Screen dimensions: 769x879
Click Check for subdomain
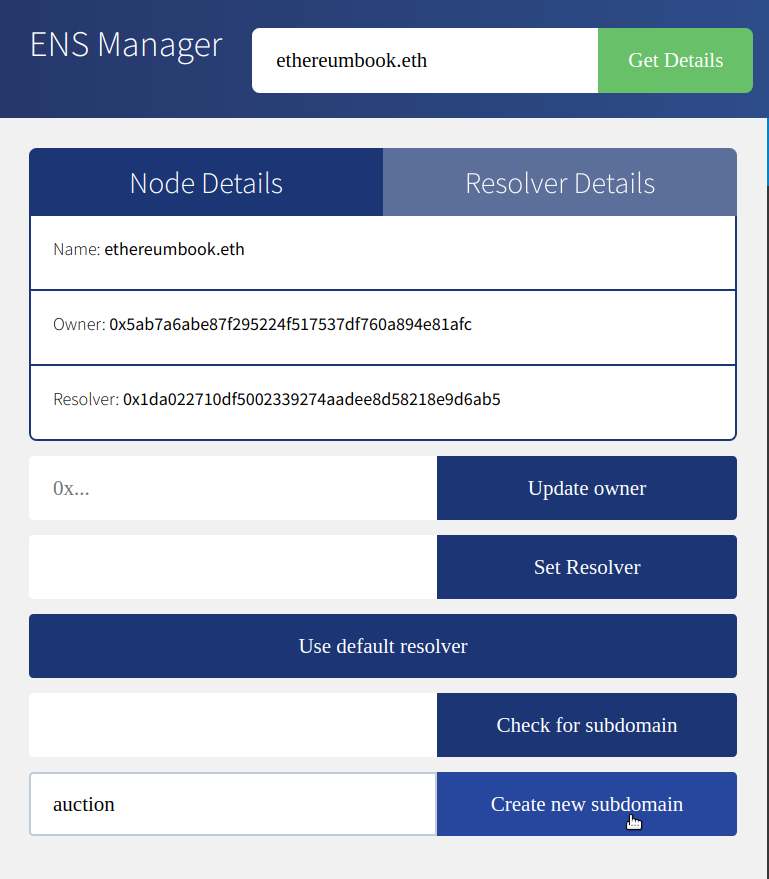586,725
